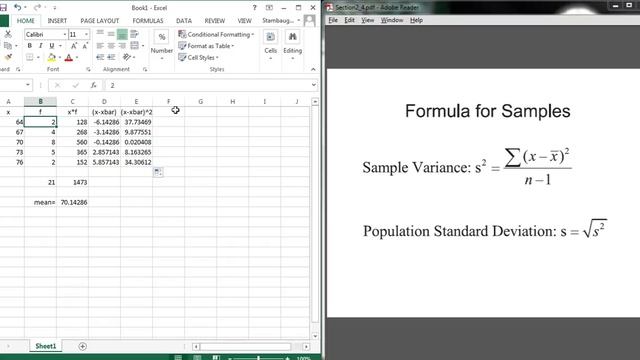Image resolution: width=640 pixels, height=360 pixels.
Task: Click the text Orientation icon
Action: point(127,58)
